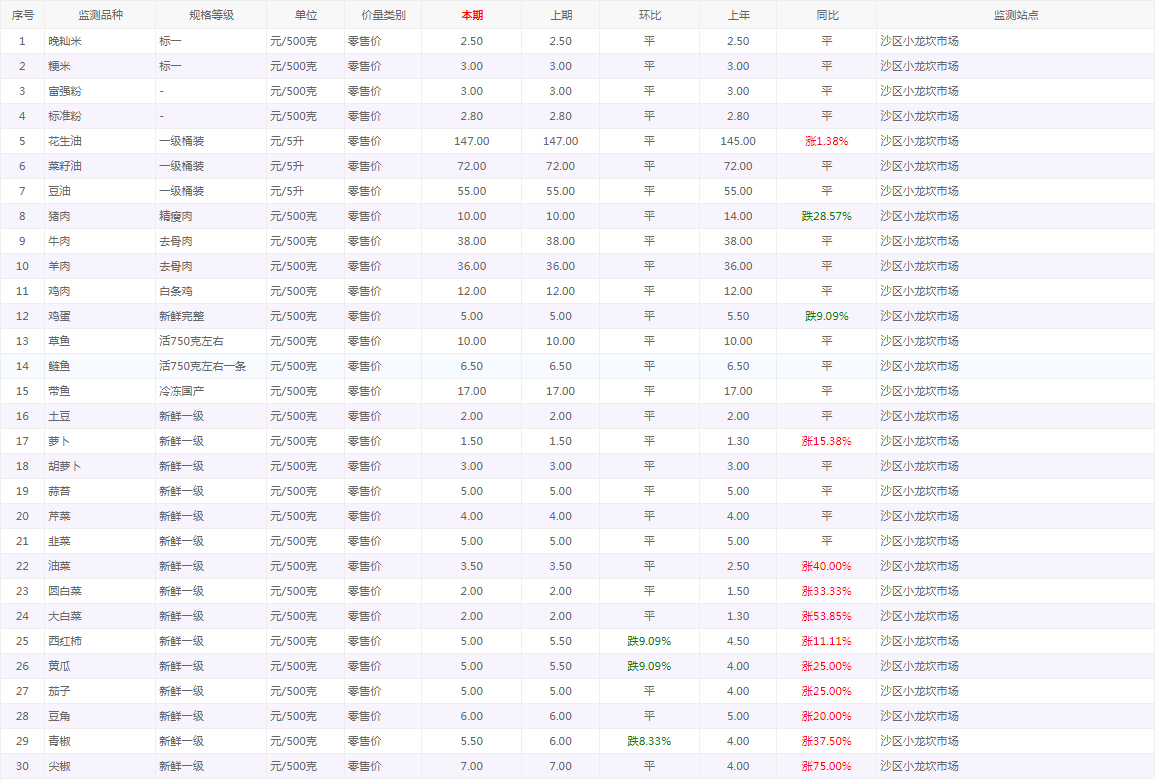Select the 涨75.00% value for 尖椒
Screen dimensions: 1155x780
[826, 766]
